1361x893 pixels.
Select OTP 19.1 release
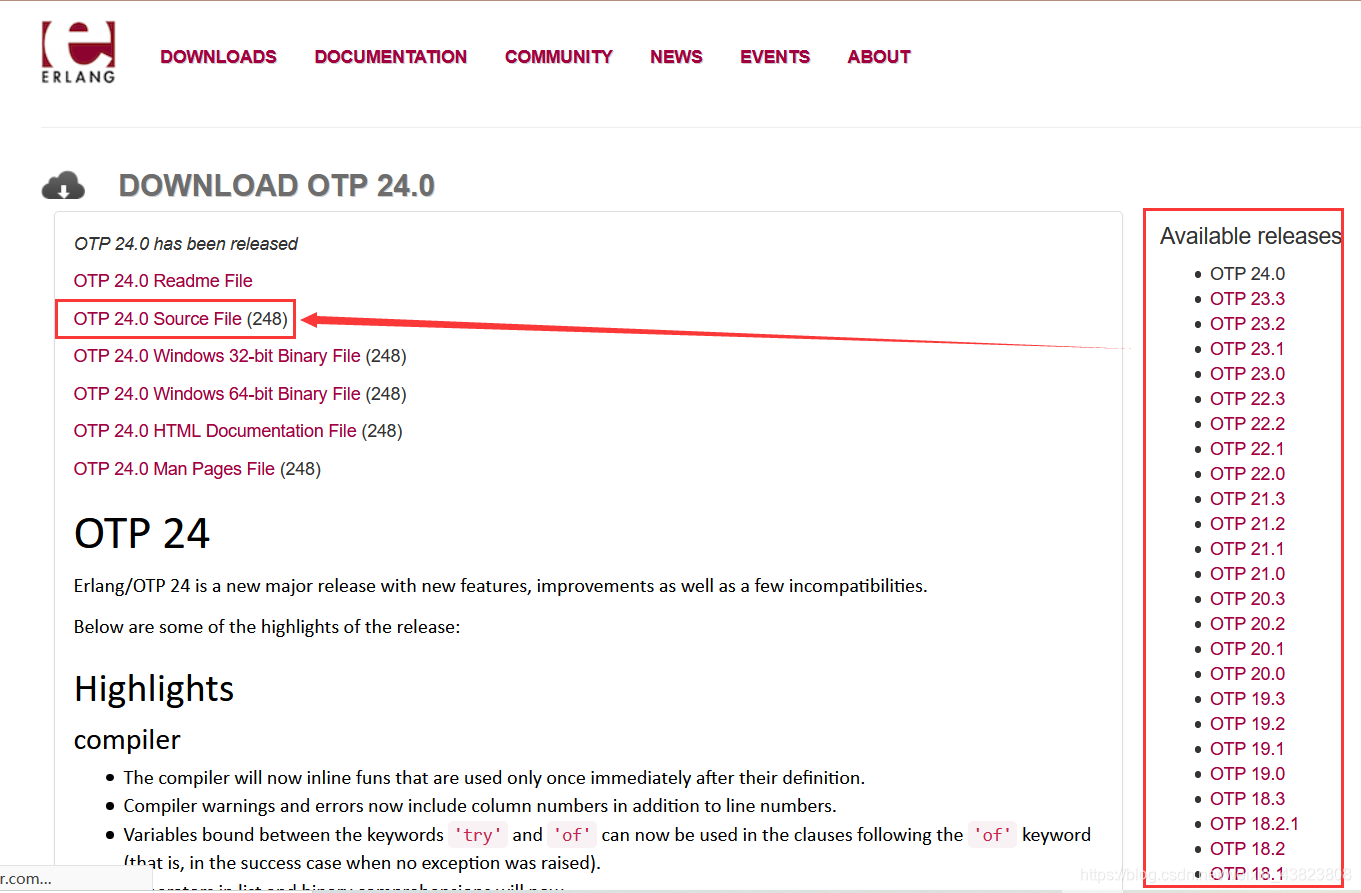click(1247, 749)
